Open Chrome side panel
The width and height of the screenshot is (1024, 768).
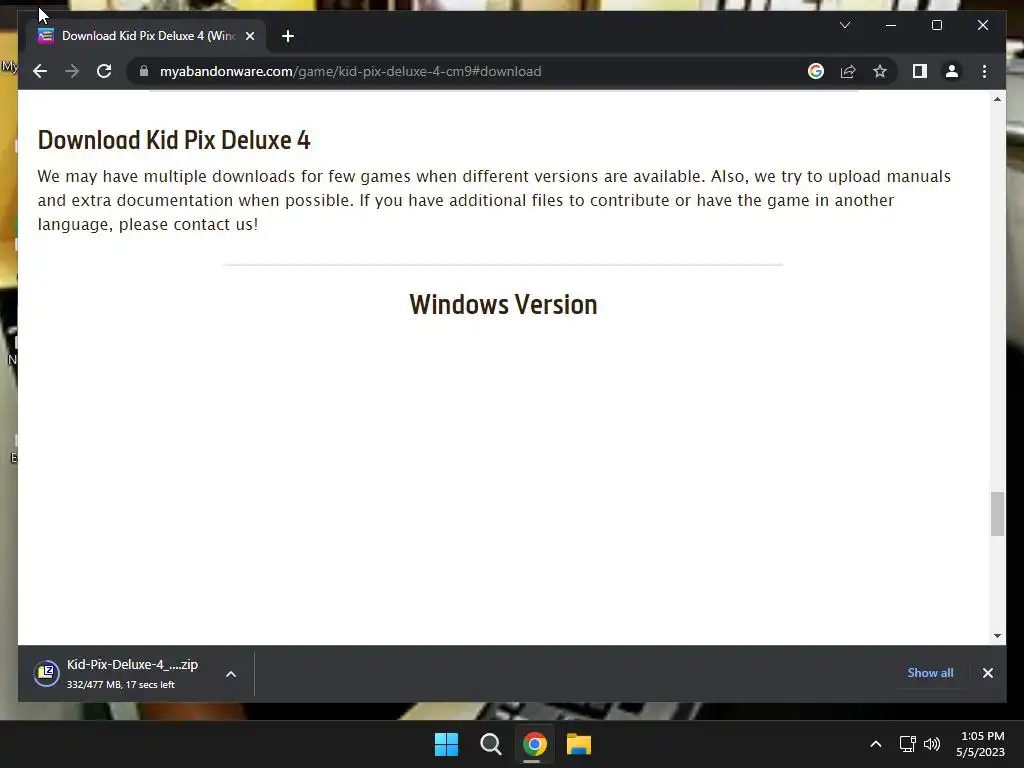[x=920, y=71]
